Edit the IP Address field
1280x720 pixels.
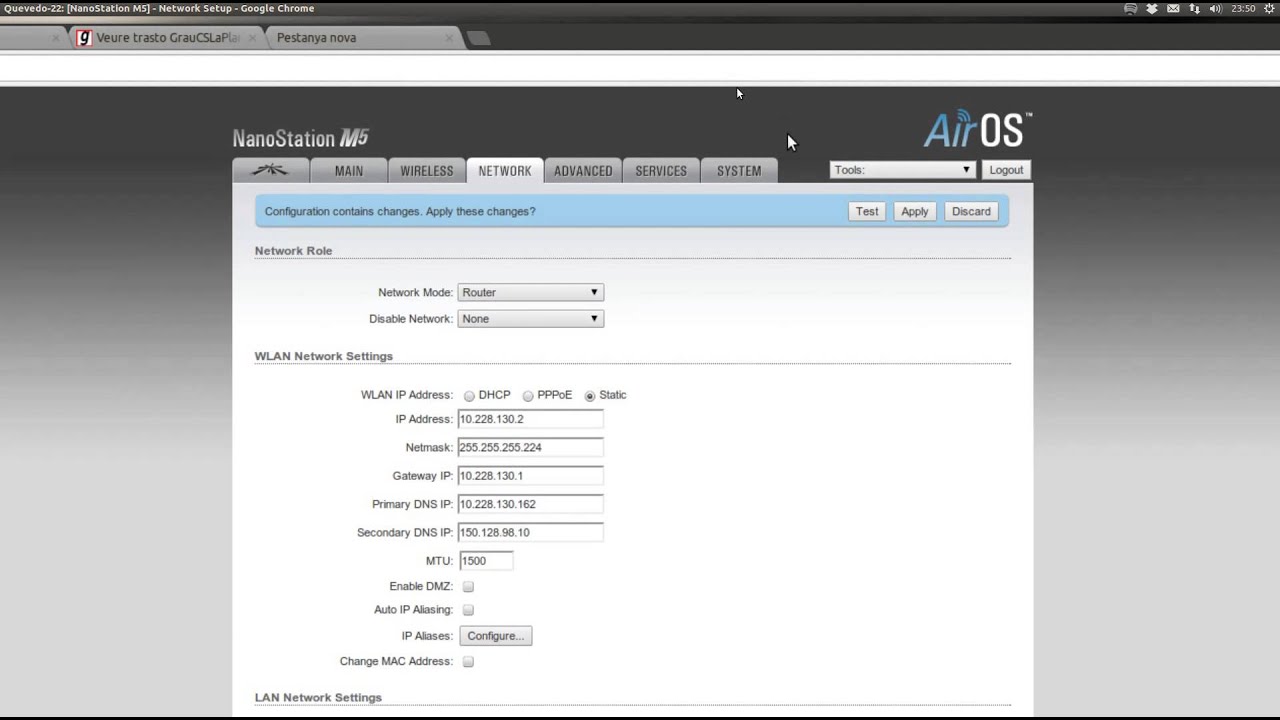530,419
